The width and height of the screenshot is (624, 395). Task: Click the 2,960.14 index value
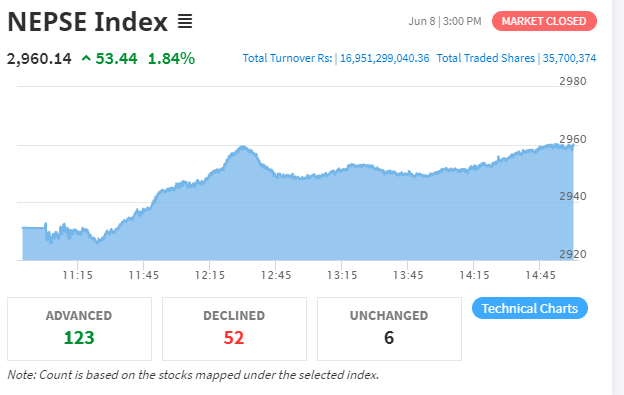click(39, 59)
